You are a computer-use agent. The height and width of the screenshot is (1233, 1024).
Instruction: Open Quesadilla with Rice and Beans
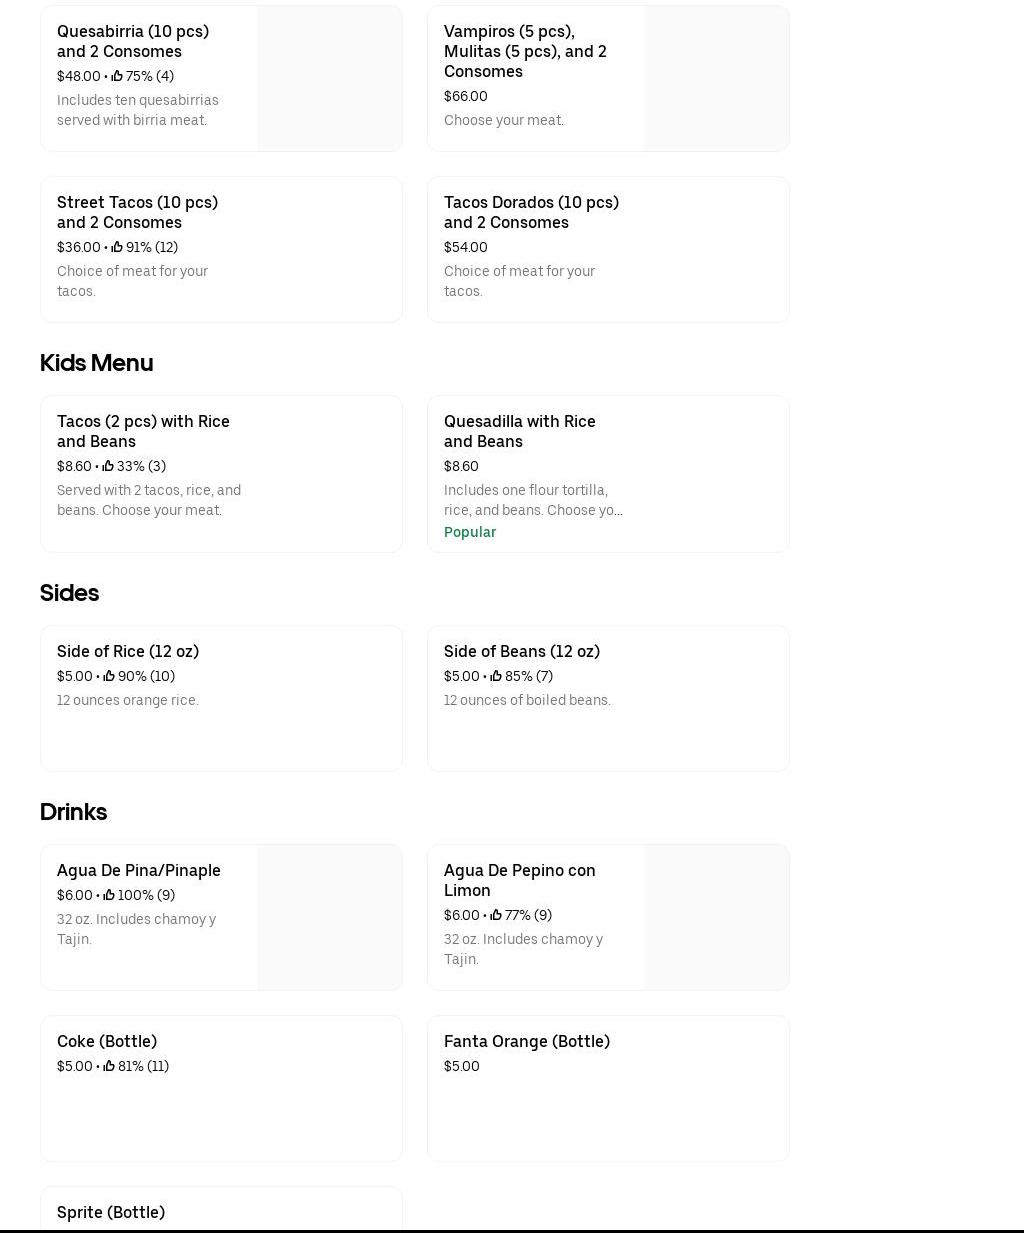[x=519, y=431]
